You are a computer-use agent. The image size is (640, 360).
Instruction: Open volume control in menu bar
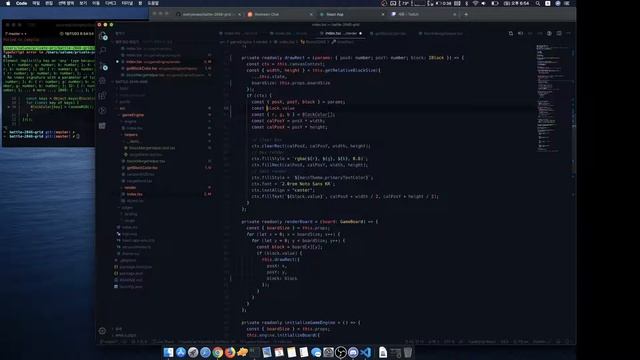point(484,3)
